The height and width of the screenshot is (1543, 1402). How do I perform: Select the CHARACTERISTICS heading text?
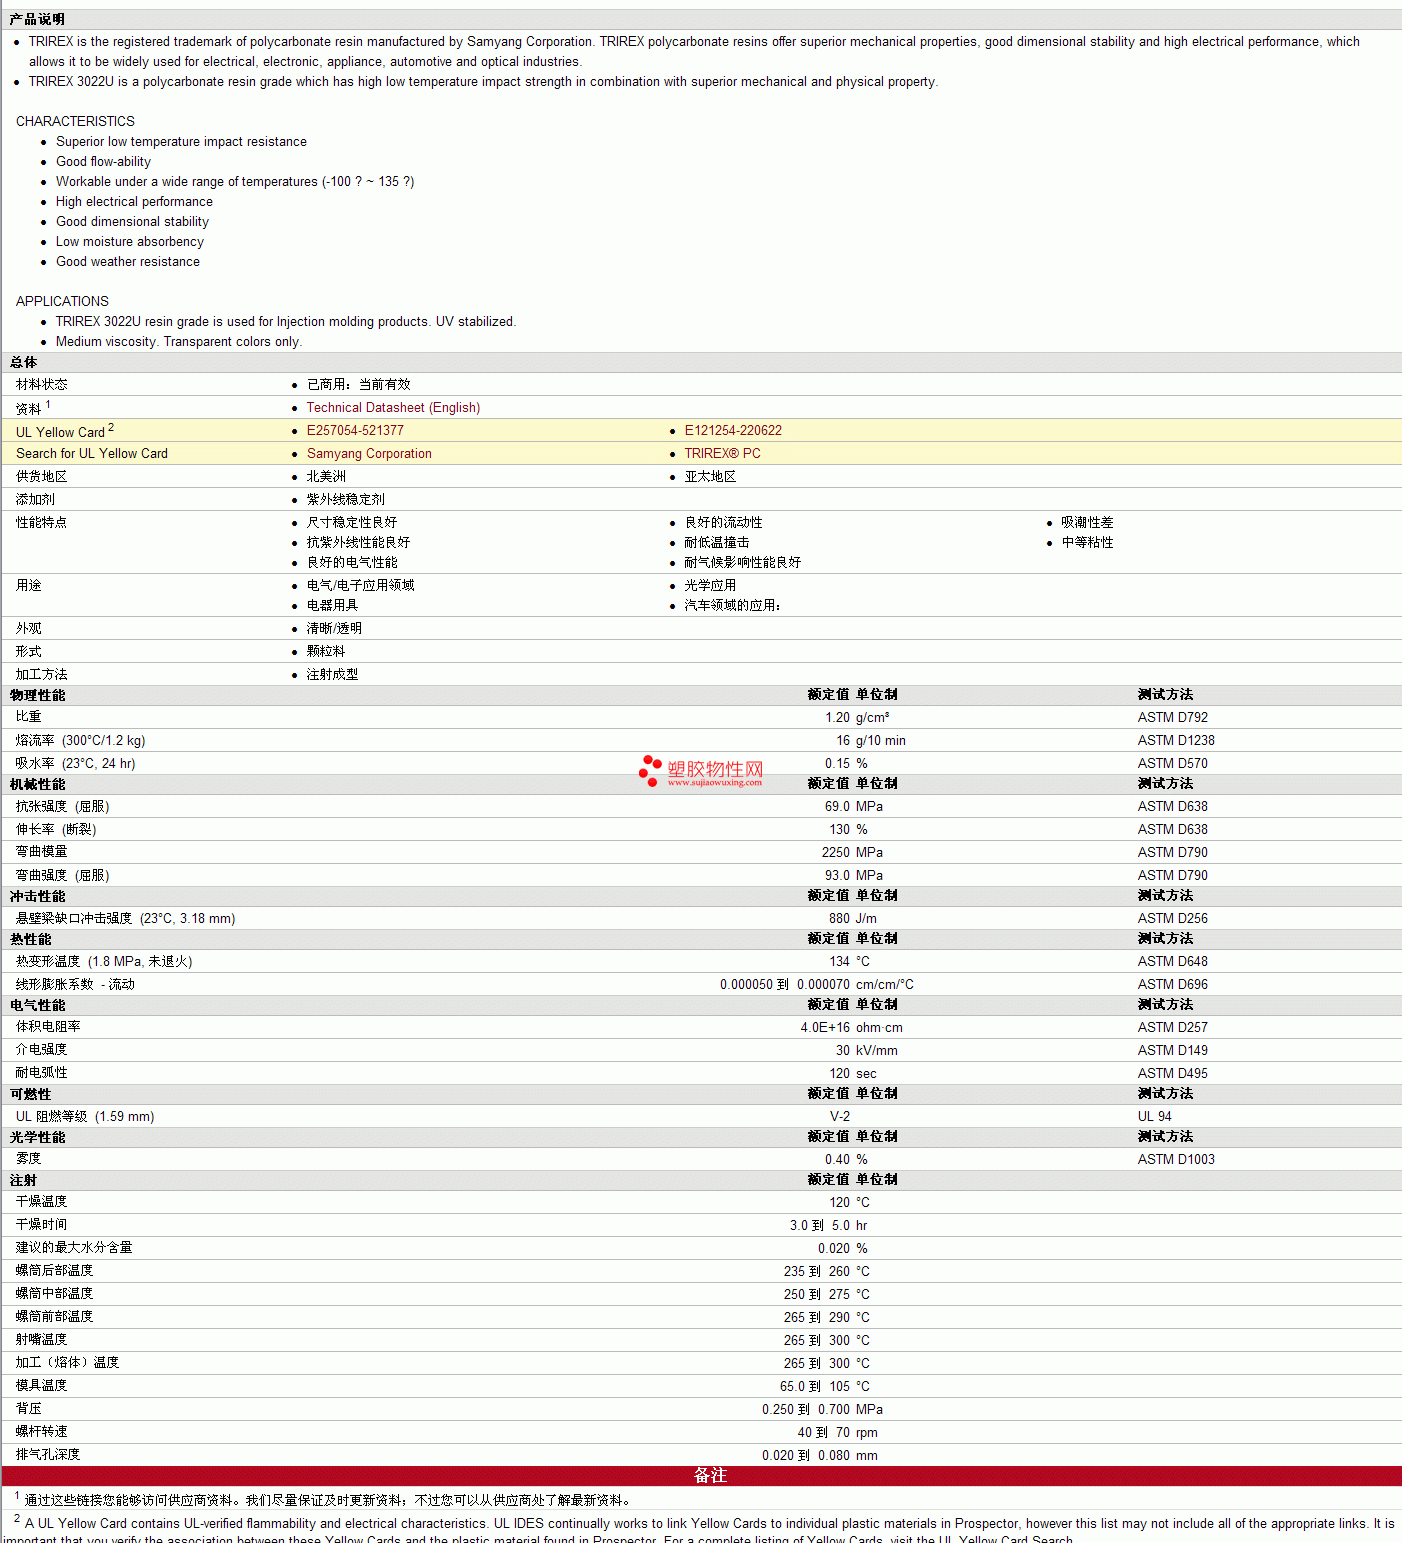pos(75,121)
